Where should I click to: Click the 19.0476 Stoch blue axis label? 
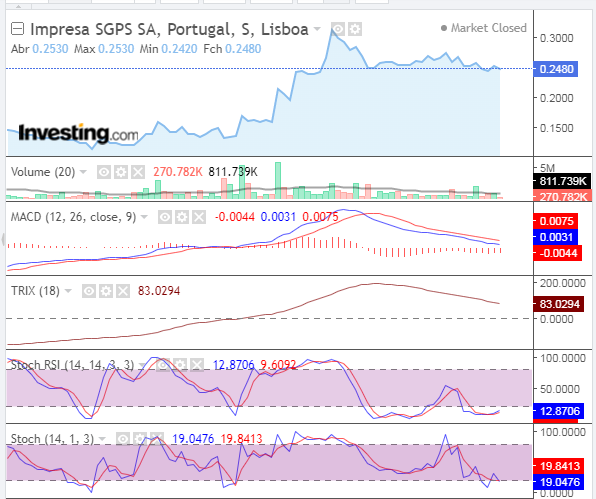[x=558, y=482]
